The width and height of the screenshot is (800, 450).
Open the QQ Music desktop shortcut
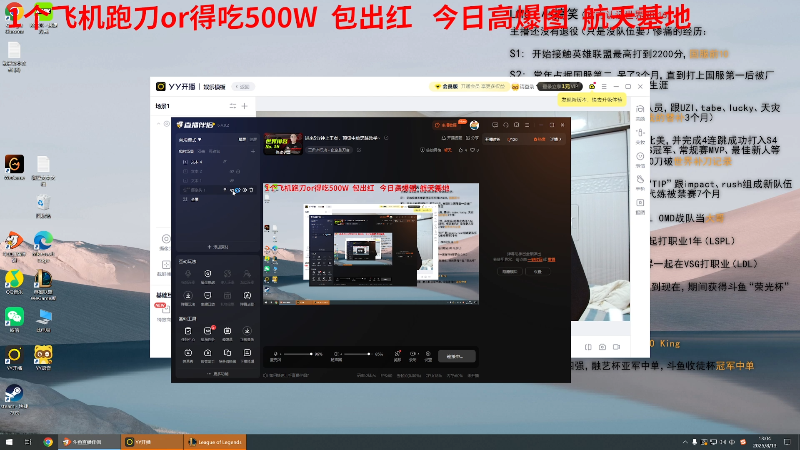(x=14, y=282)
